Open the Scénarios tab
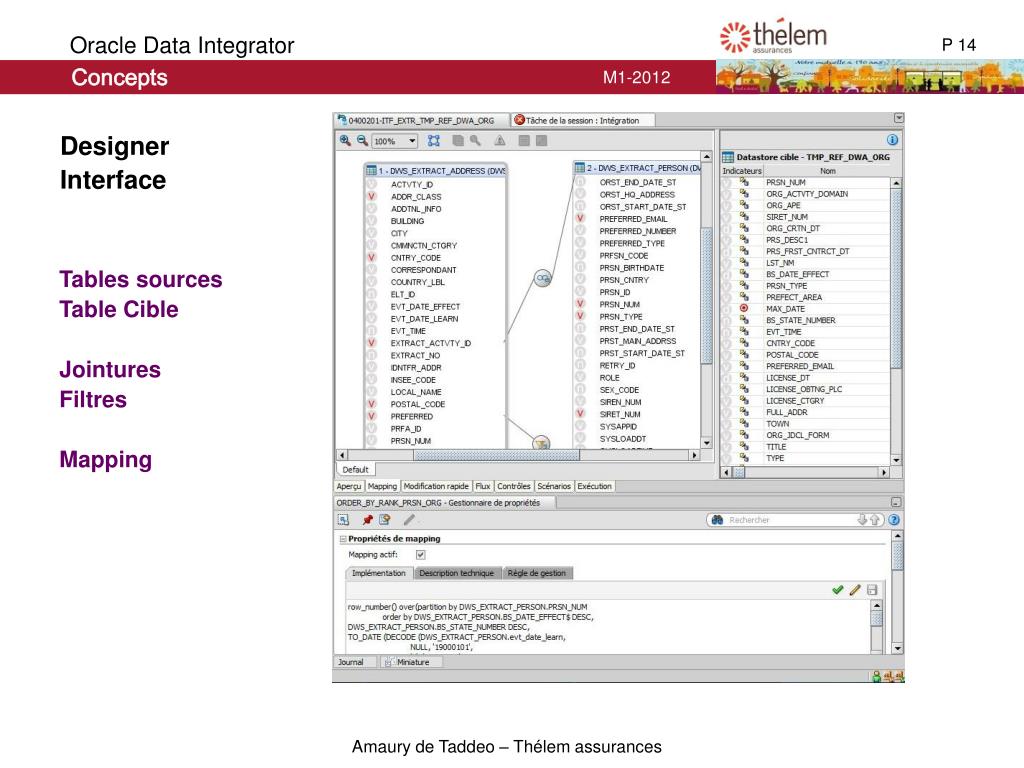Screen dimensions: 1024x768 tap(554, 487)
